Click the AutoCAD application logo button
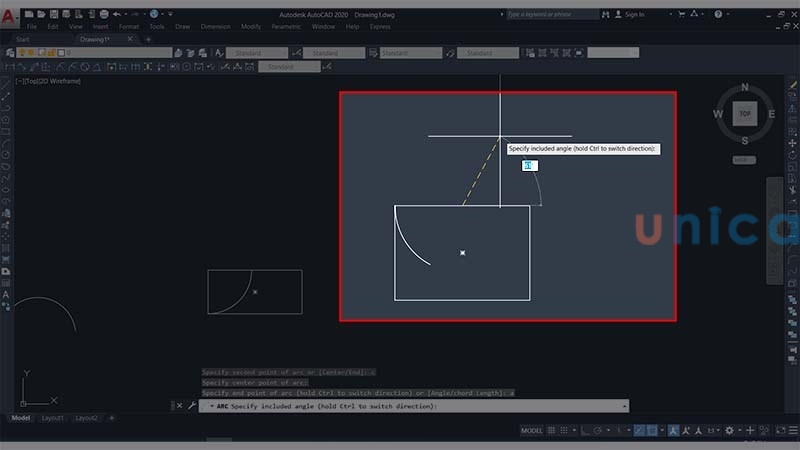800x450 pixels. 9,16
